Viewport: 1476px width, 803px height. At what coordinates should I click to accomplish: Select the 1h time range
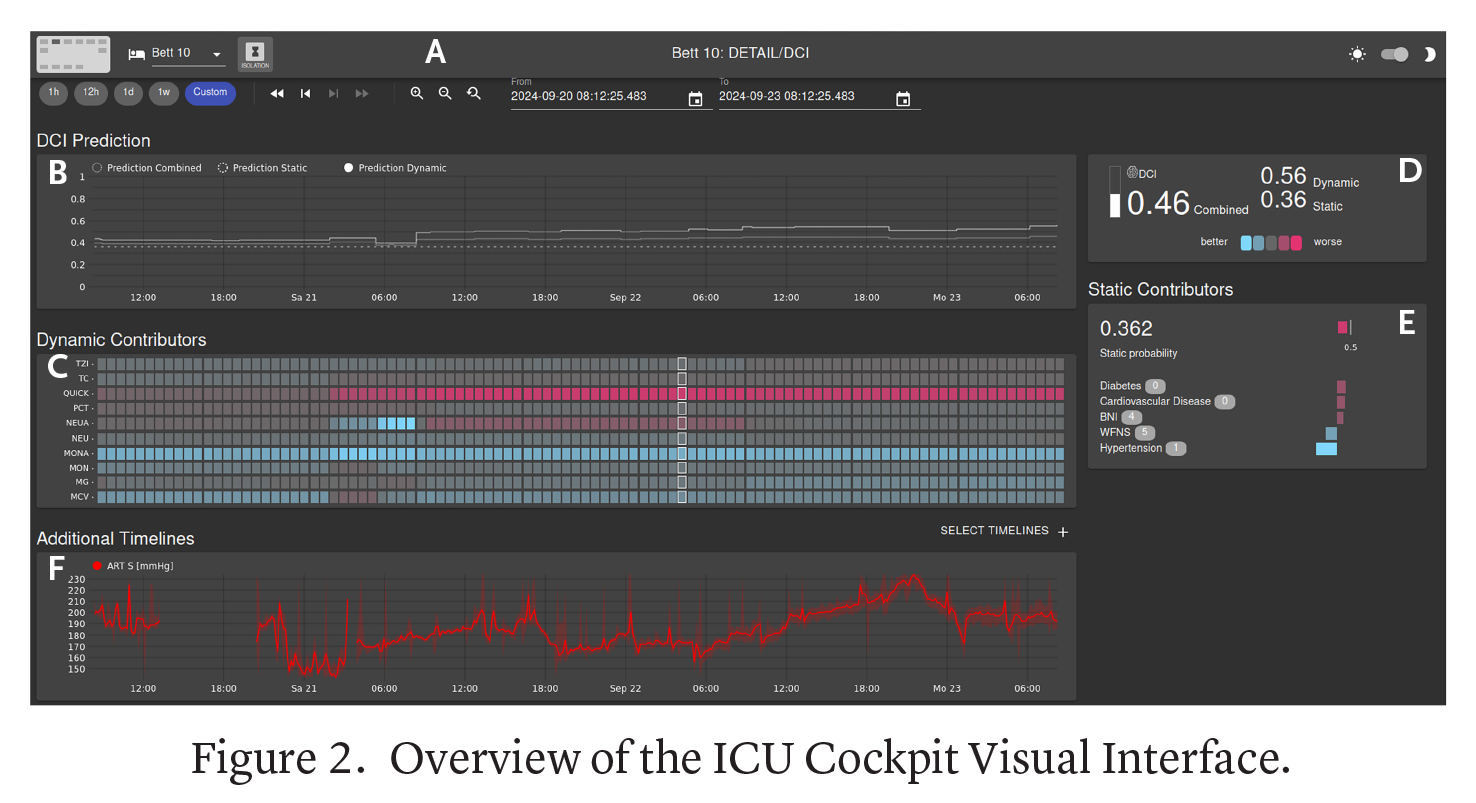pos(54,93)
